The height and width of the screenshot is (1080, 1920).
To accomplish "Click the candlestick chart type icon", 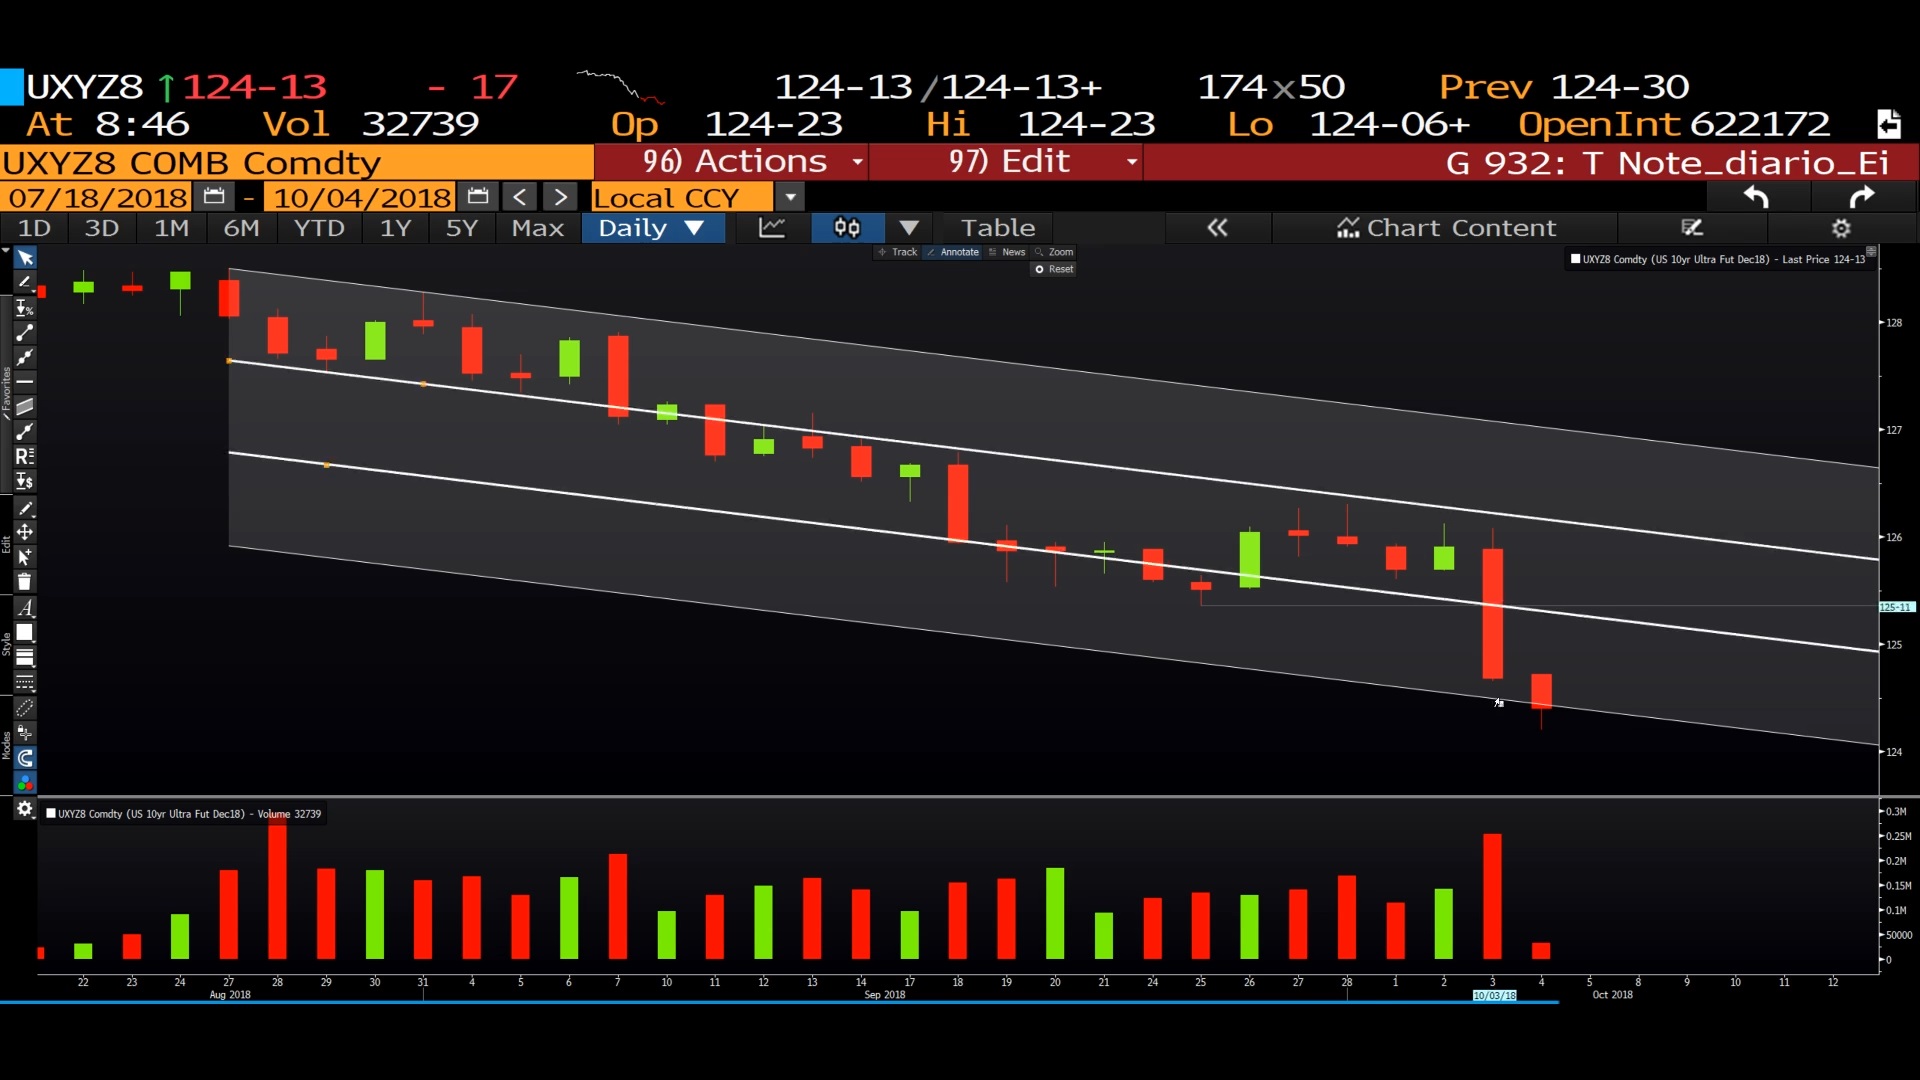I will (x=847, y=228).
